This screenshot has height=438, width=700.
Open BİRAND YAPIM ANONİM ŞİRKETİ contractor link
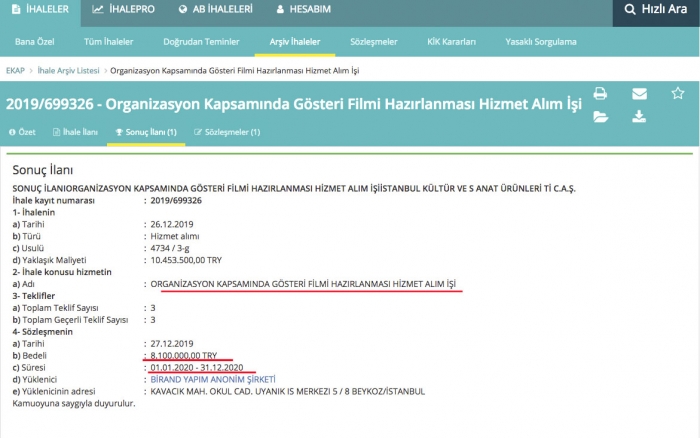[x=207, y=380]
